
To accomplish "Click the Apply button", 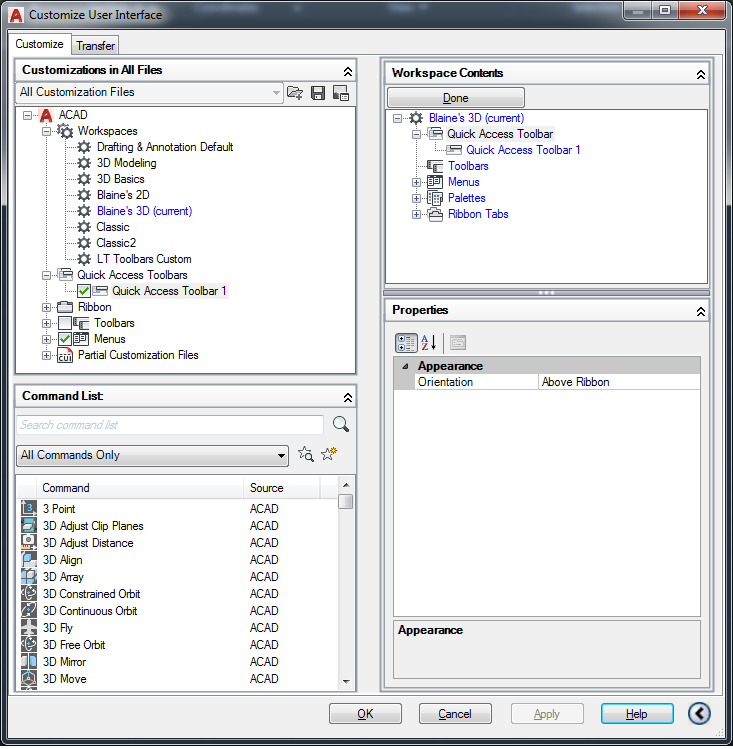I will [x=547, y=714].
